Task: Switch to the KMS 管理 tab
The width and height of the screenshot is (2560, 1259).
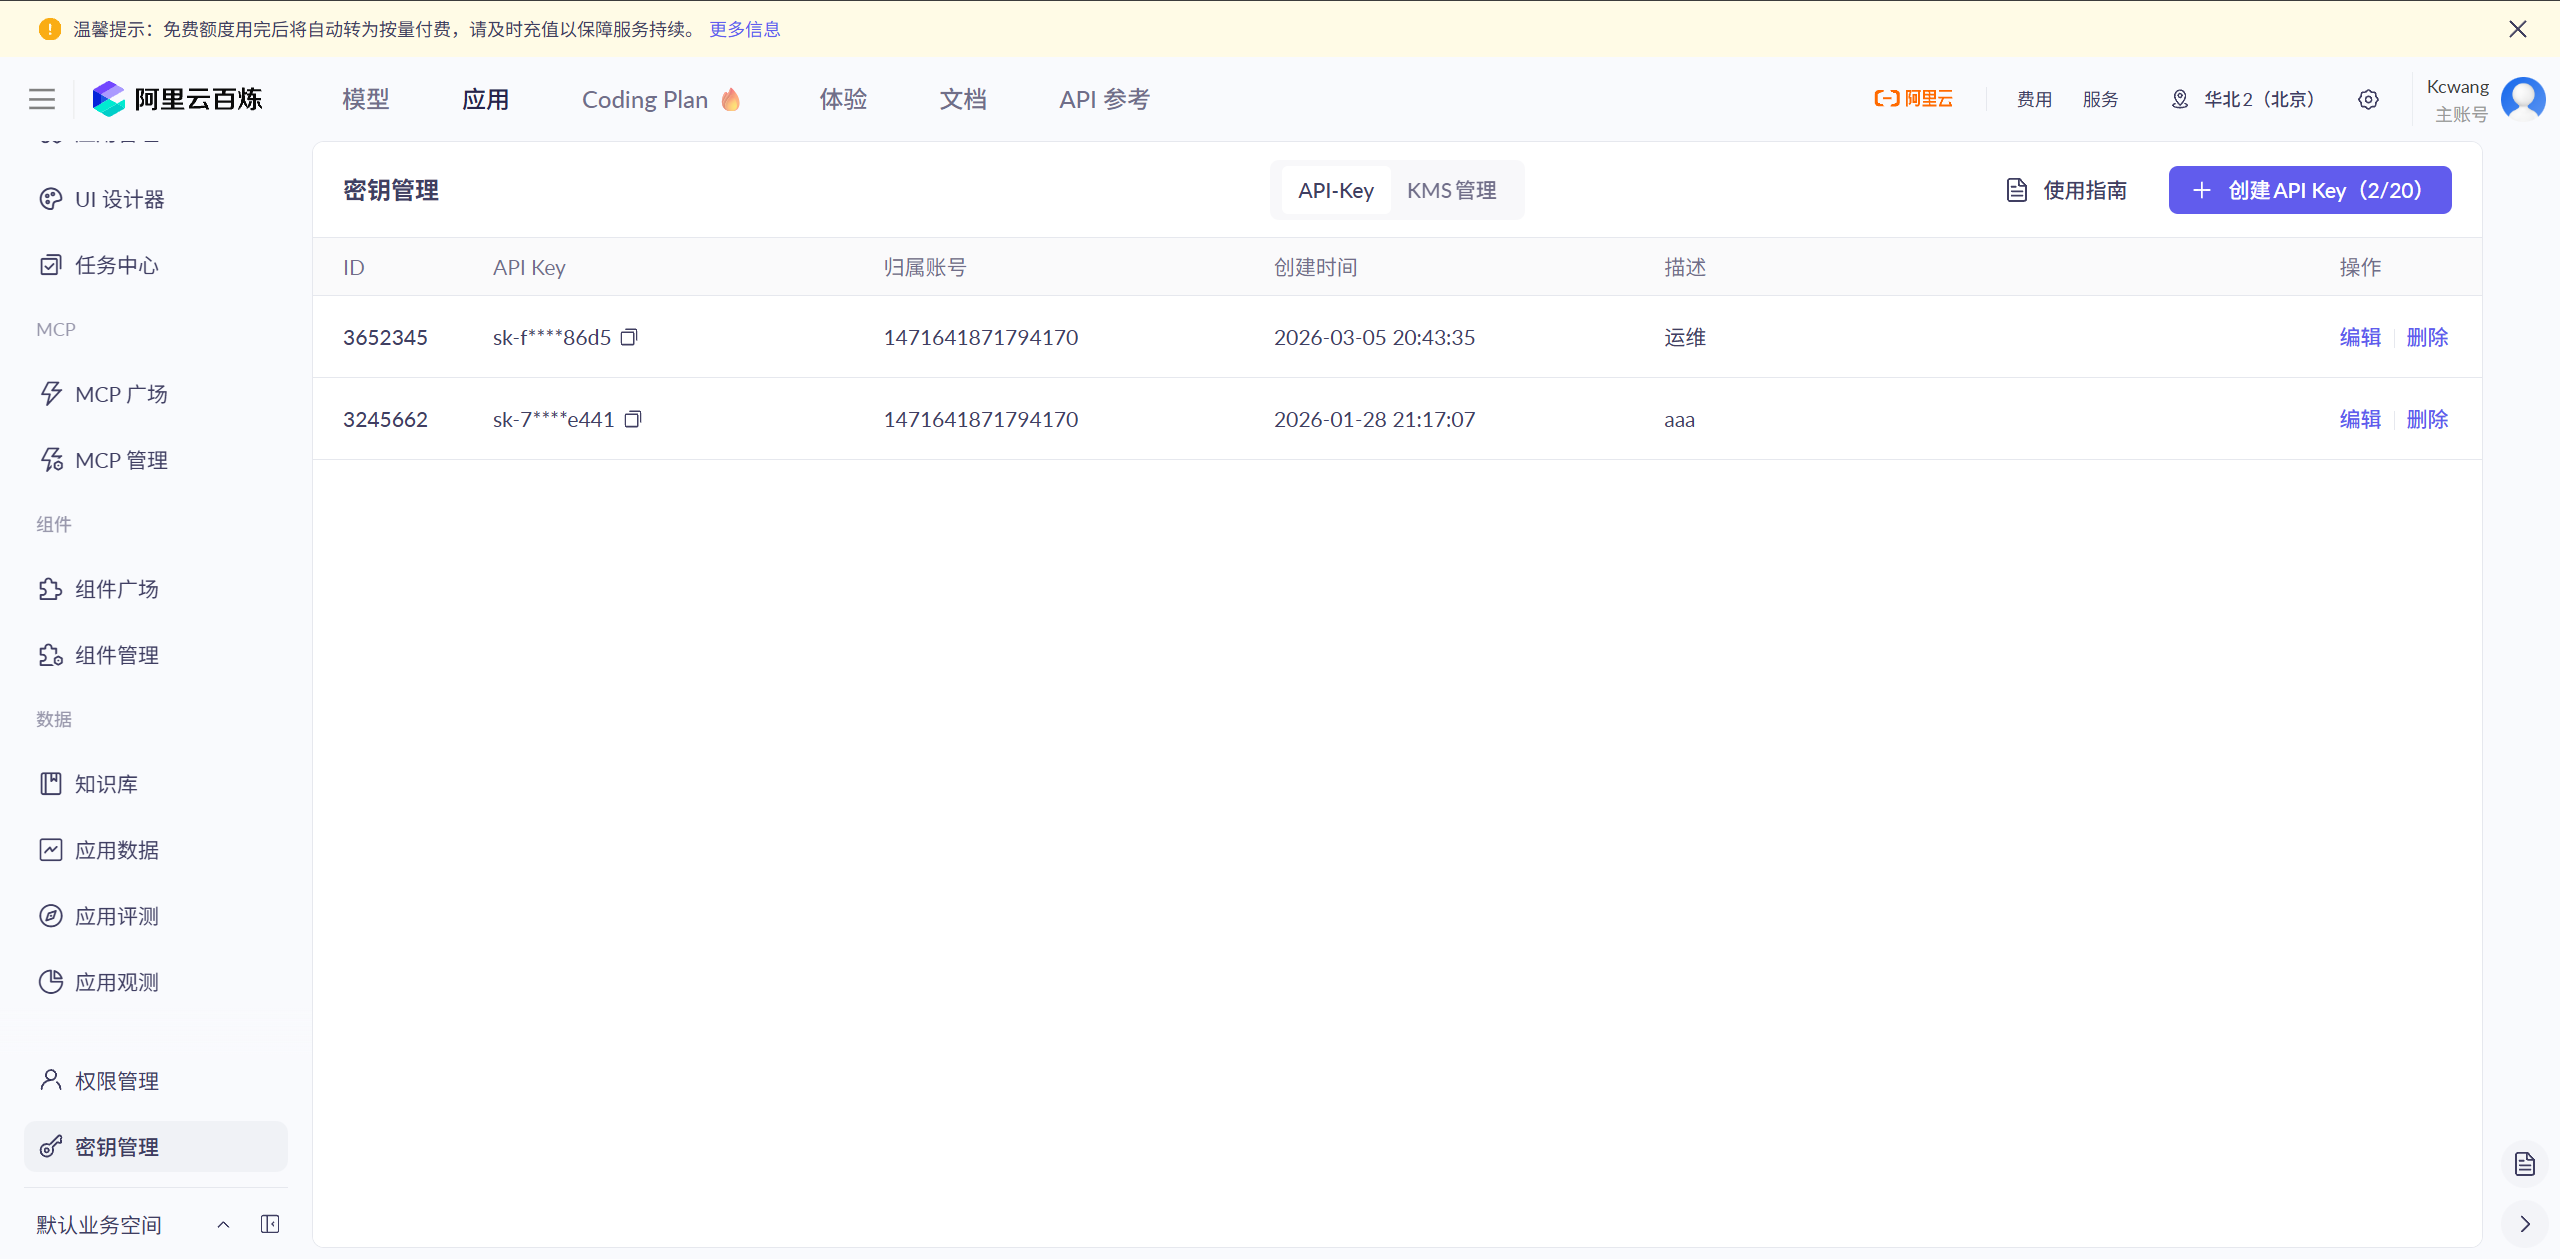Action: pyautogui.click(x=1451, y=190)
